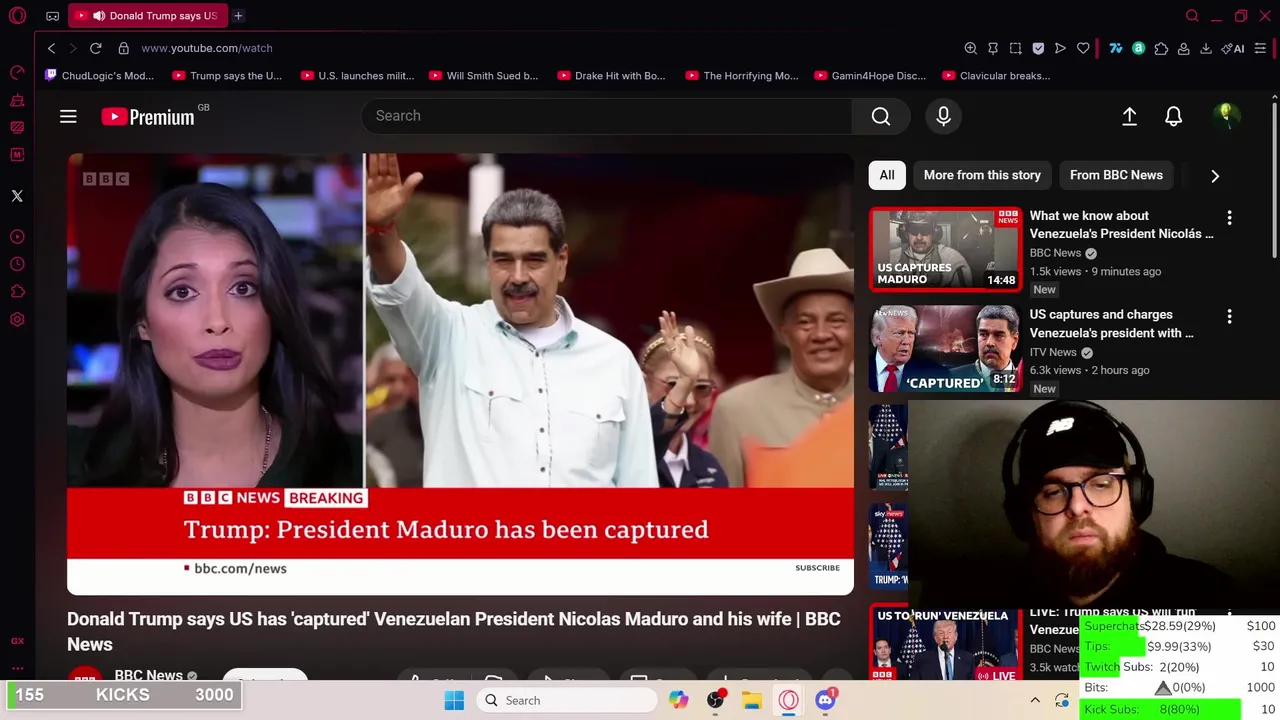Open 'U.S. launches milit...' bookmark
Image resolution: width=1280 pixels, height=720 pixels.
(x=357, y=76)
